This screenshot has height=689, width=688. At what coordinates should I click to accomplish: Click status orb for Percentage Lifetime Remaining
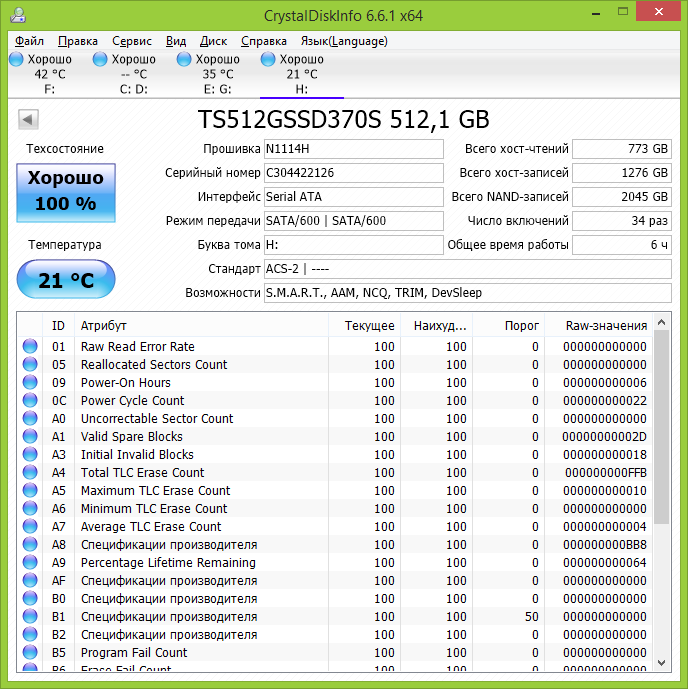click(x=30, y=562)
